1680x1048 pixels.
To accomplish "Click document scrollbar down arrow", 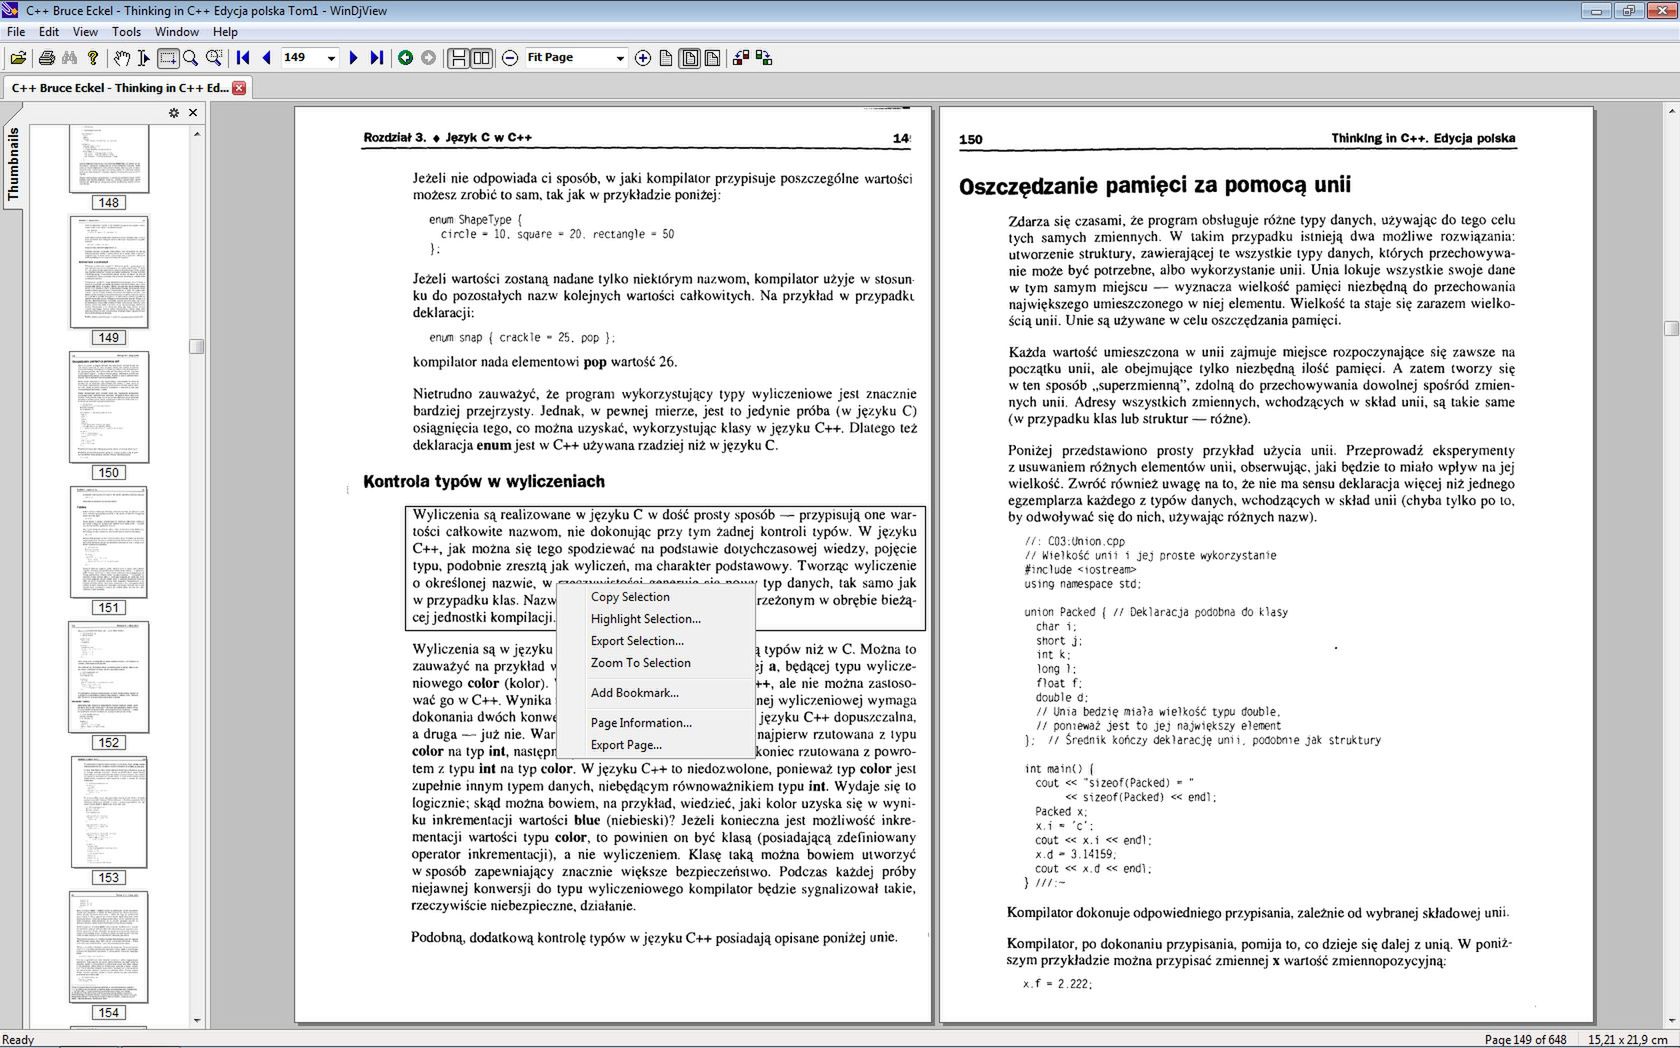I will point(1671,1021).
